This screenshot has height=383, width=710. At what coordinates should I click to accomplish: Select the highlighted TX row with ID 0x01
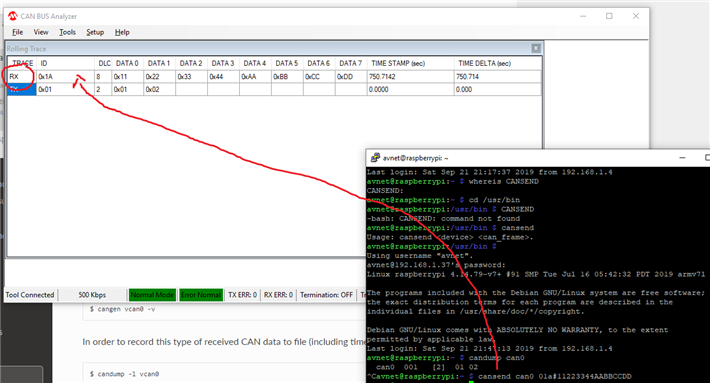(x=274, y=89)
